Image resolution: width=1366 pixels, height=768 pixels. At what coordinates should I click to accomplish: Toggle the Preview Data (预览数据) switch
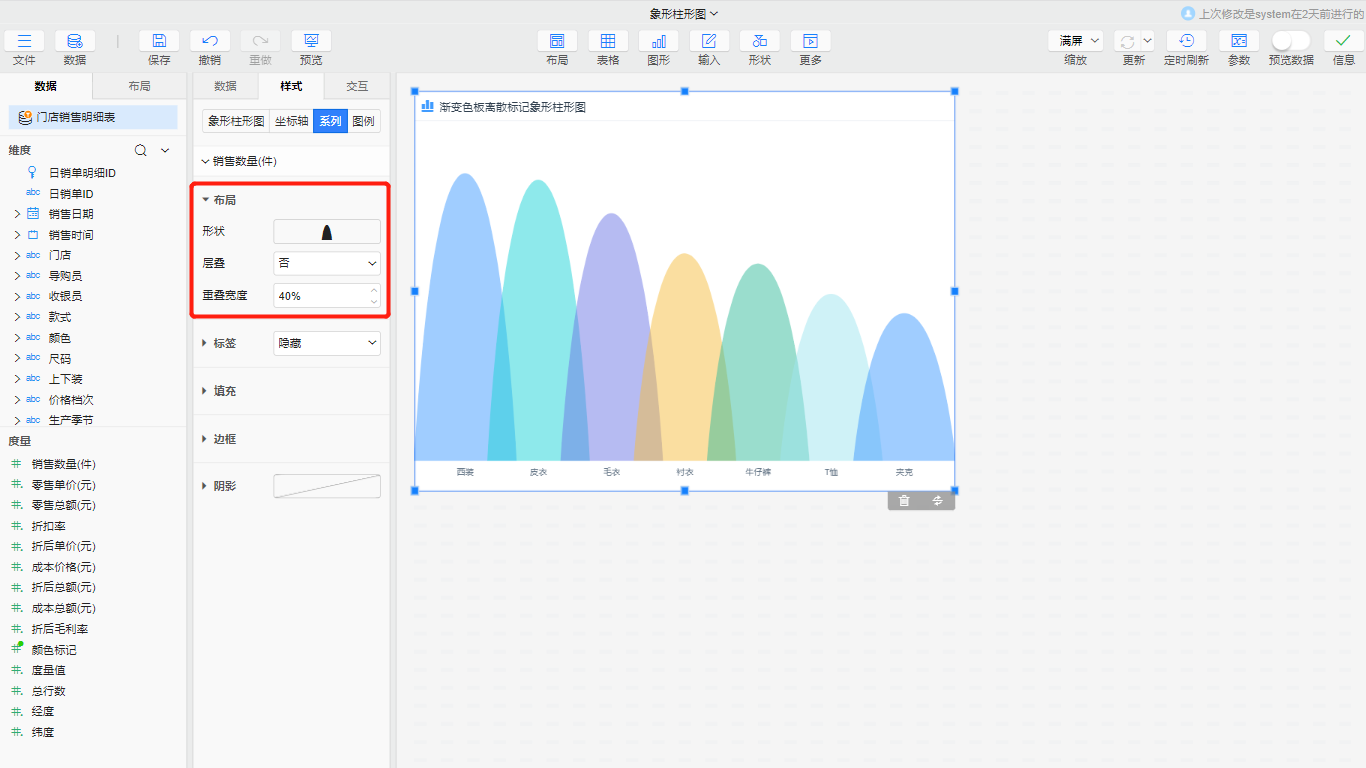1290,41
